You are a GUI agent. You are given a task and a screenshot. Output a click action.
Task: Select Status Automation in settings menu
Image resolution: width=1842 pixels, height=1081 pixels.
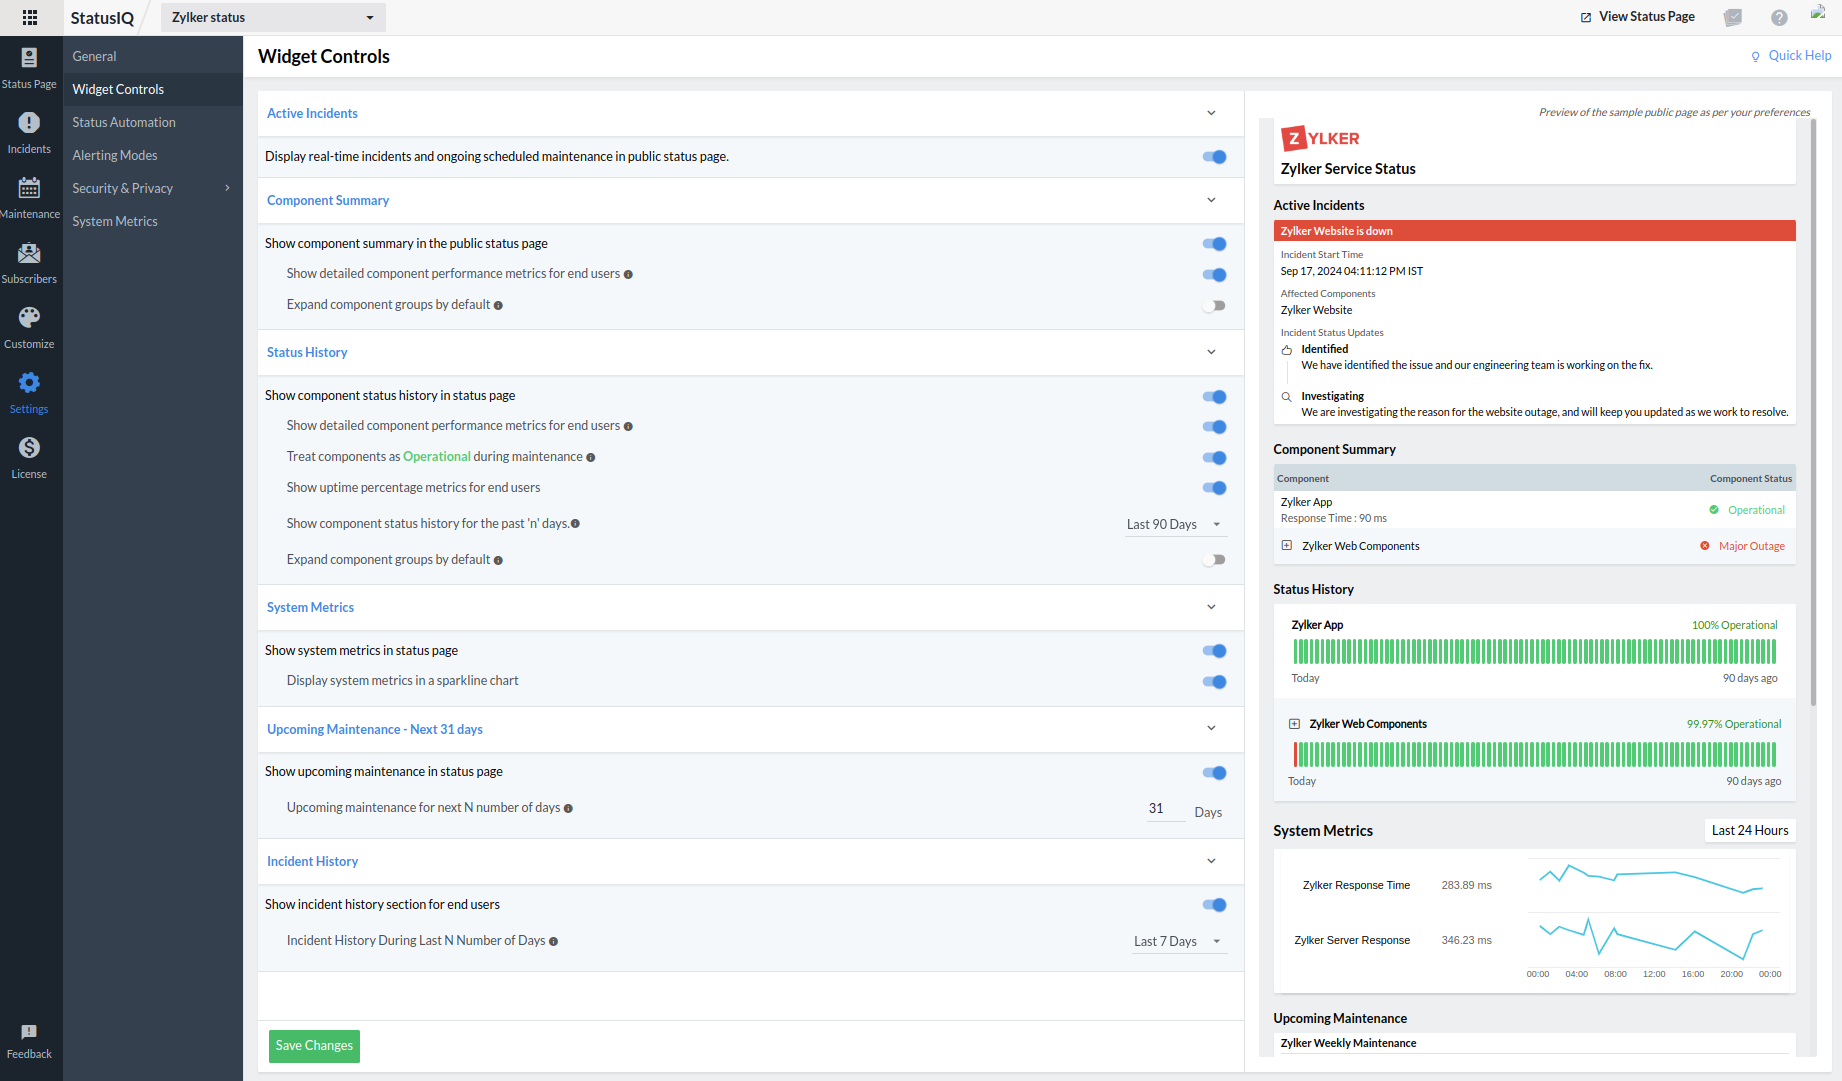point(124,122)
